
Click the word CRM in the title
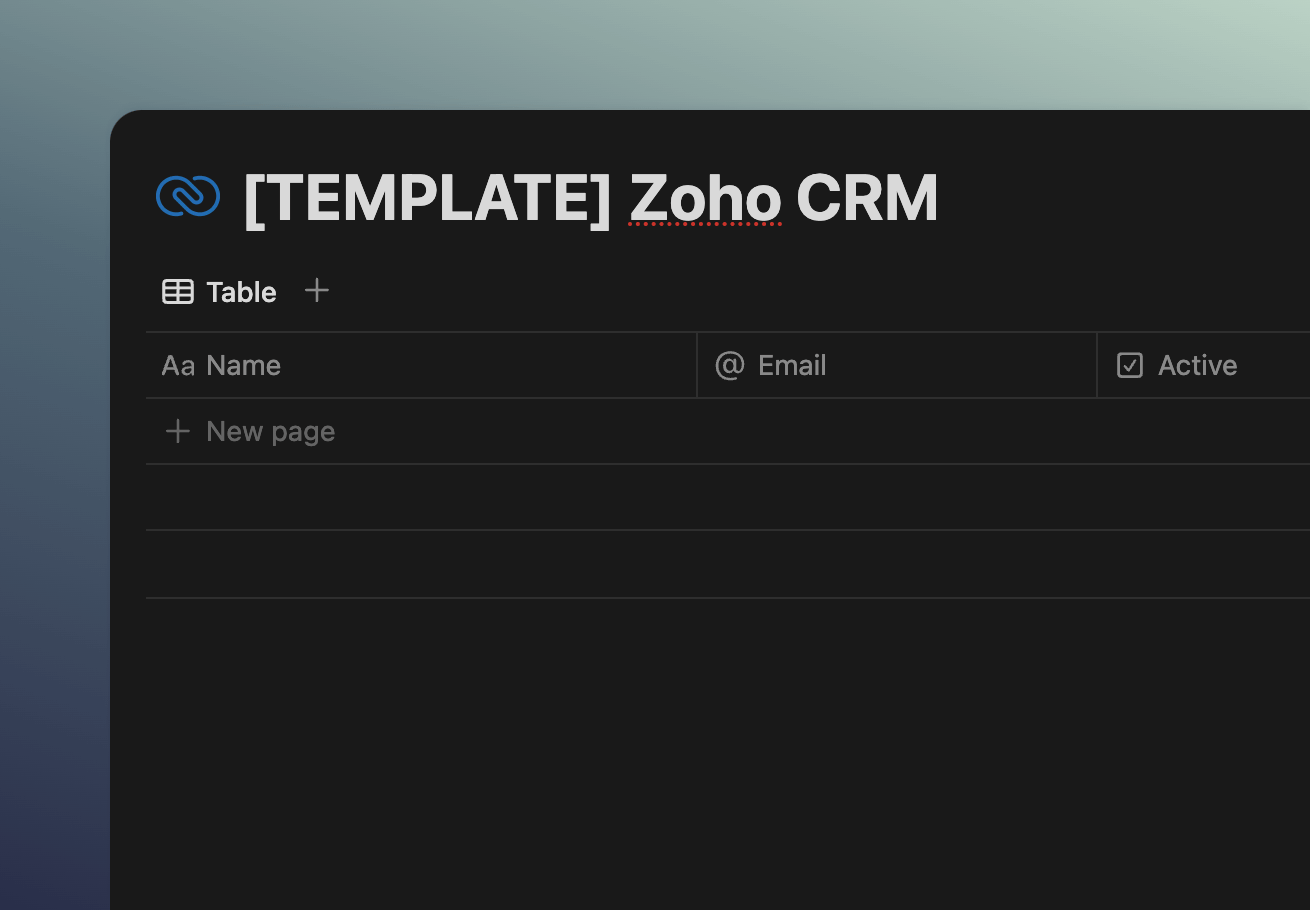[867, 198]
